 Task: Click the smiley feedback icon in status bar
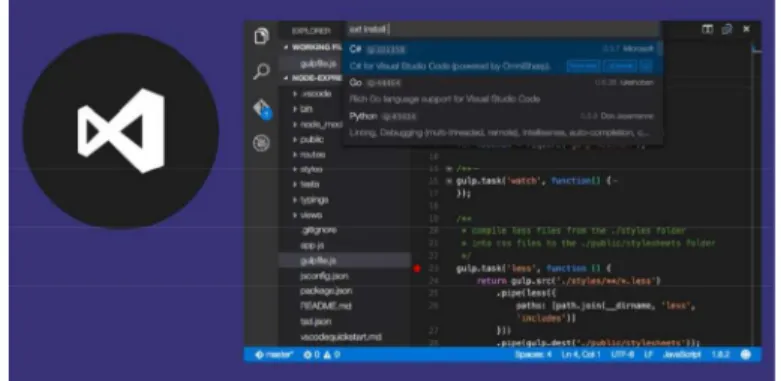(x=746, y=355)
